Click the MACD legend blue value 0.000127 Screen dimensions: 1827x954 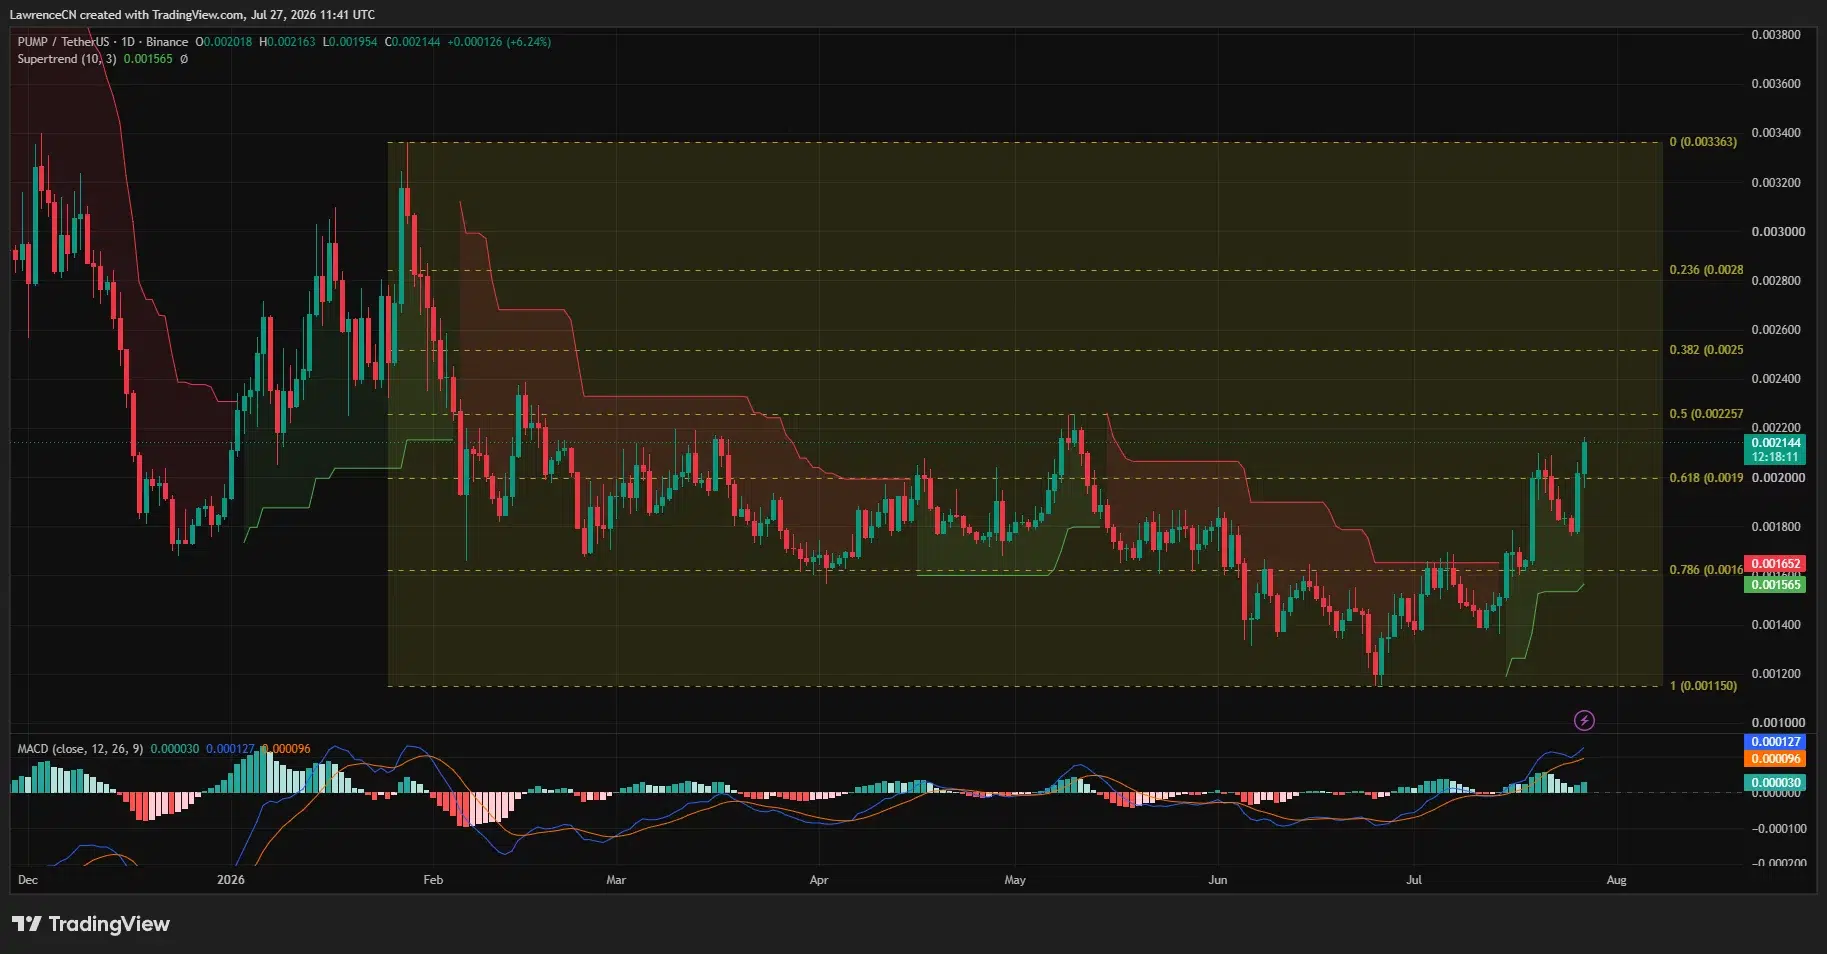click(230, 749)
